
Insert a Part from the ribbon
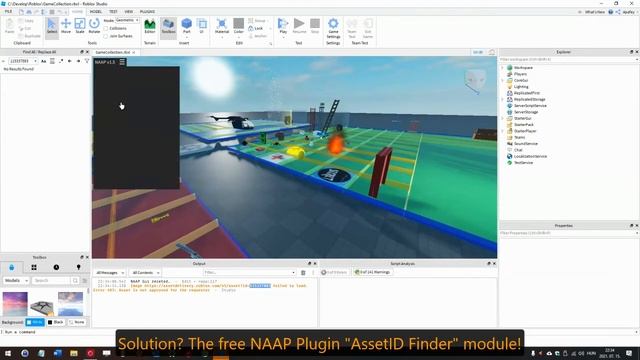(187, 27)
